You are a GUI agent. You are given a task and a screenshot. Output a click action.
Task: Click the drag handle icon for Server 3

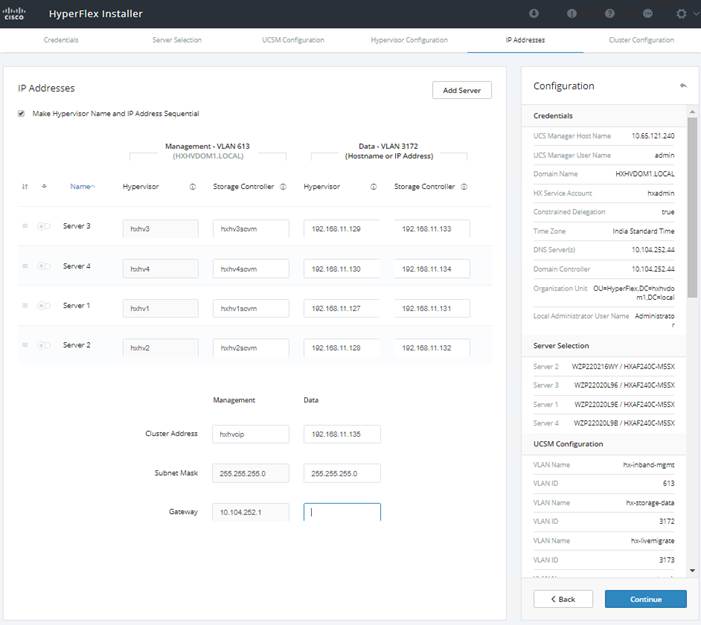point(25,226)
